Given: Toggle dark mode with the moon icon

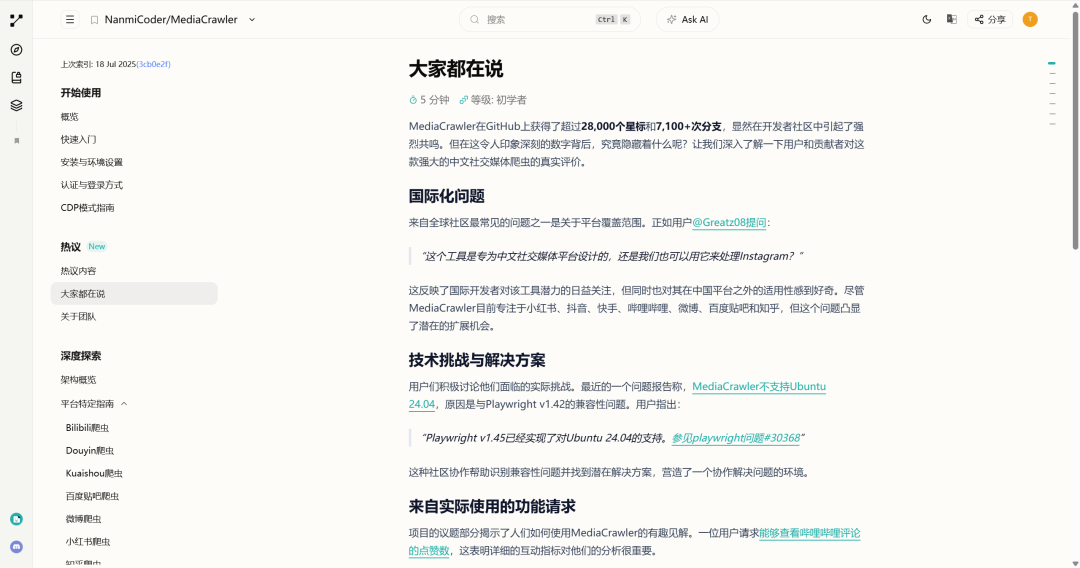Looking at the screenshot, I should [x=926, y=19].
